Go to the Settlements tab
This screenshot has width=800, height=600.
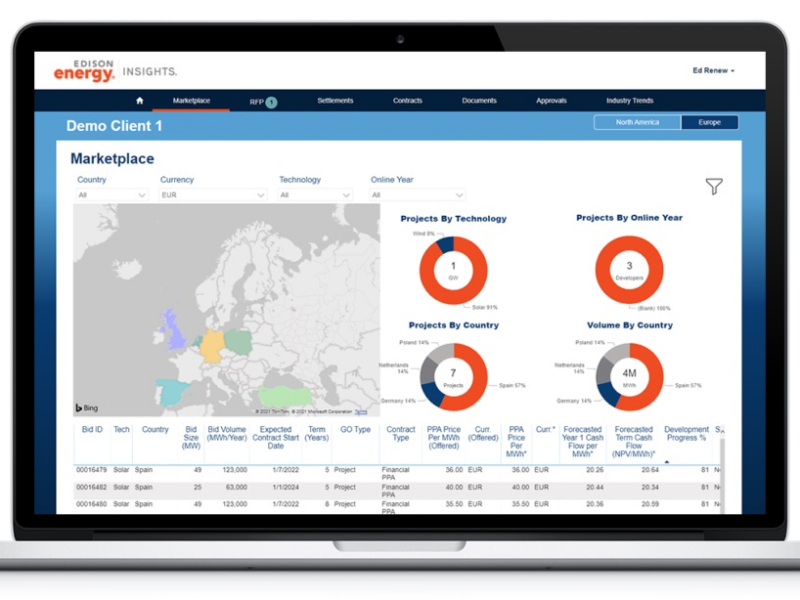(335, 101)
